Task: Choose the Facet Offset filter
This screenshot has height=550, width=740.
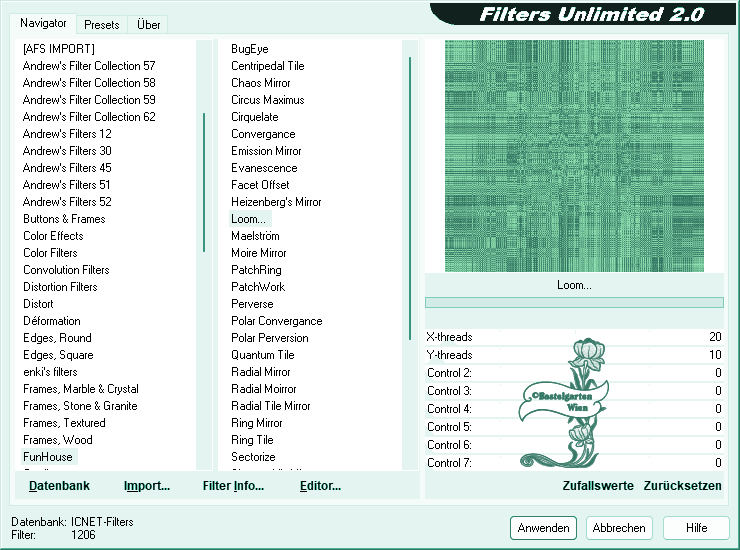Action: point(260,185)
